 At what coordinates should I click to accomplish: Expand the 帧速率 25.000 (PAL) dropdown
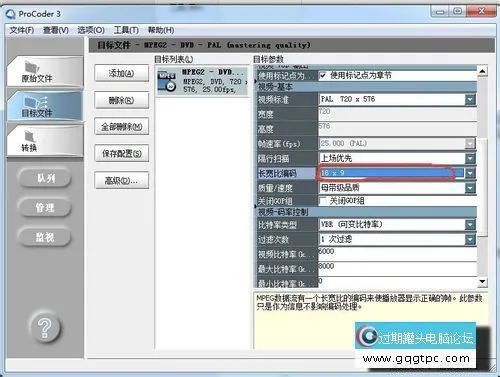coord(470,143)
